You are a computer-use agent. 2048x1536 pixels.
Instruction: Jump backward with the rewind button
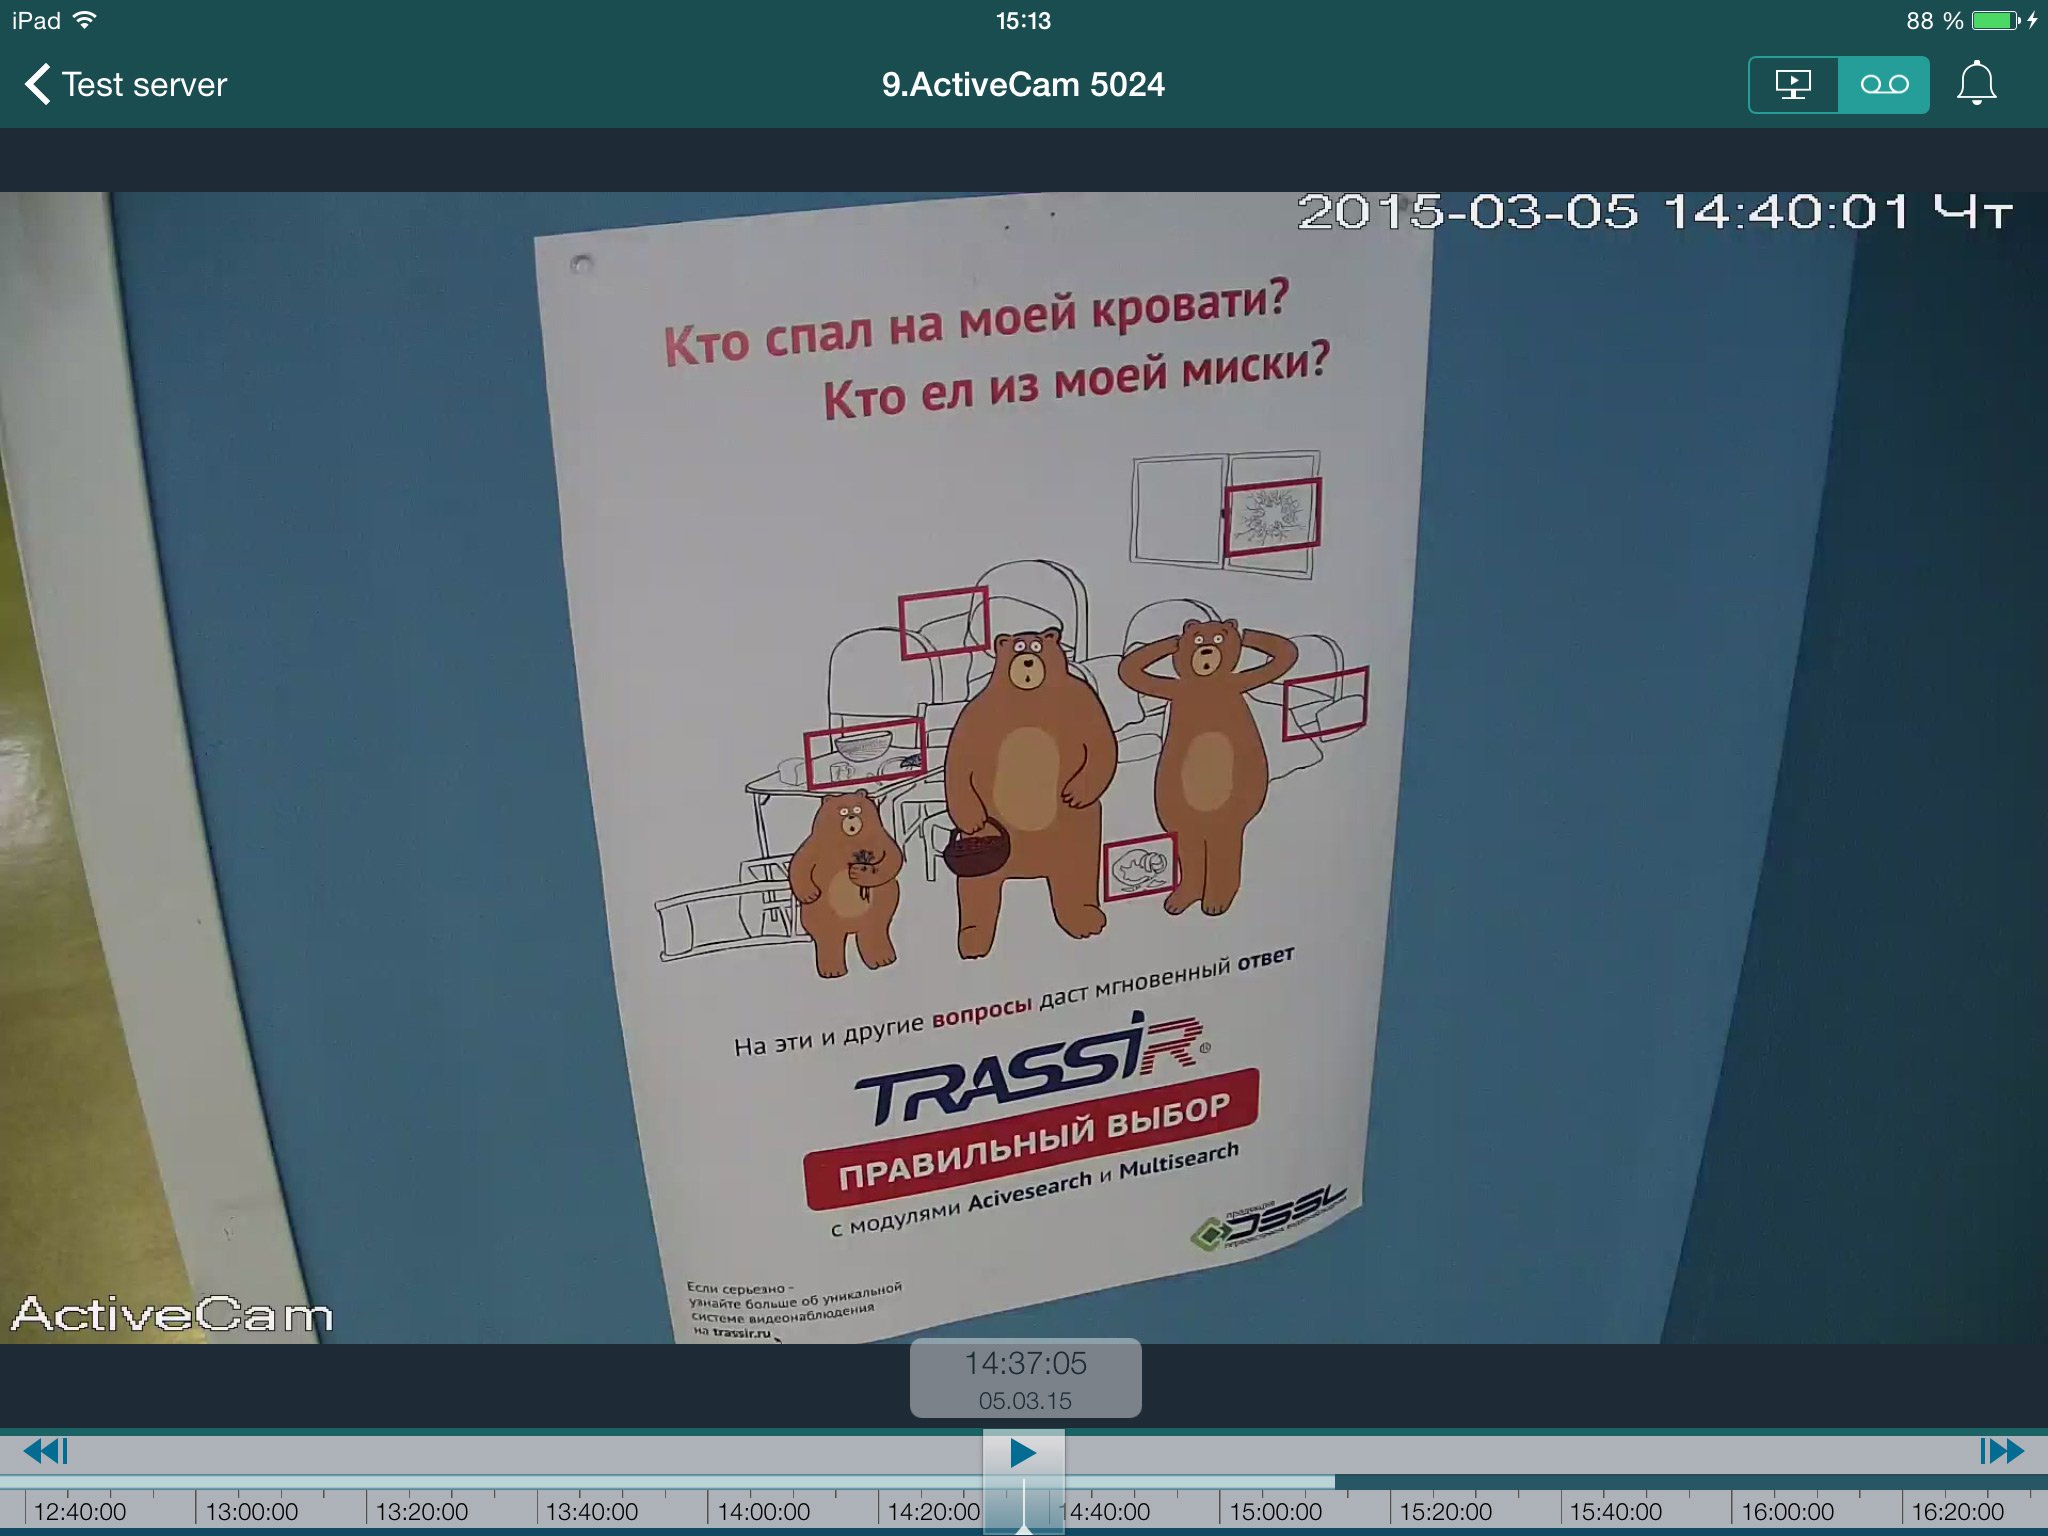pos(46,1451)
